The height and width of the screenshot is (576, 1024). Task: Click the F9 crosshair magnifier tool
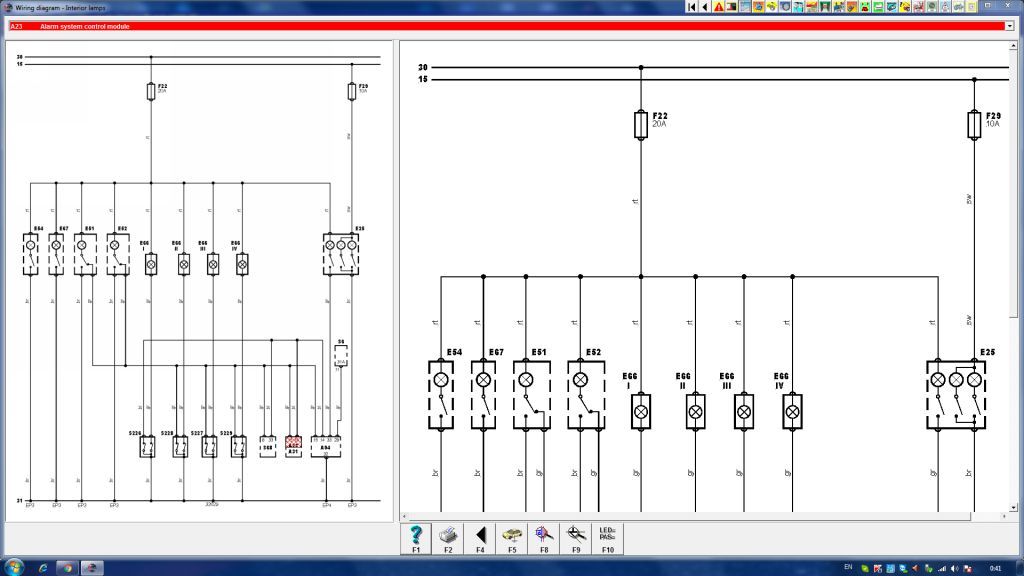pyautogui.click(x=576, y=539)
